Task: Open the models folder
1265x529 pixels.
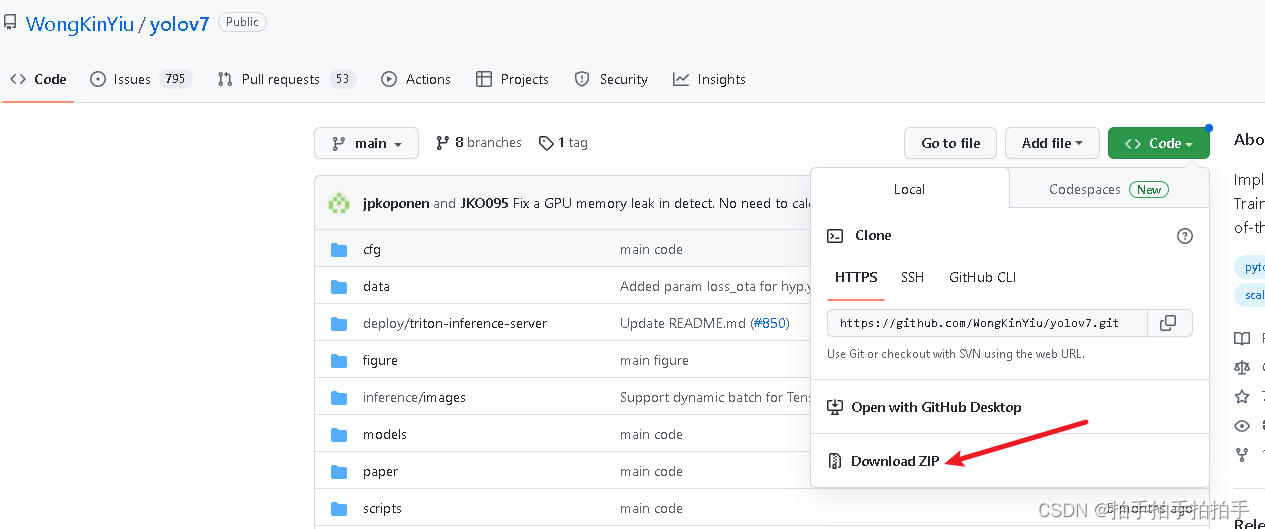Action: pyautogui.click(x=385, y=434)
